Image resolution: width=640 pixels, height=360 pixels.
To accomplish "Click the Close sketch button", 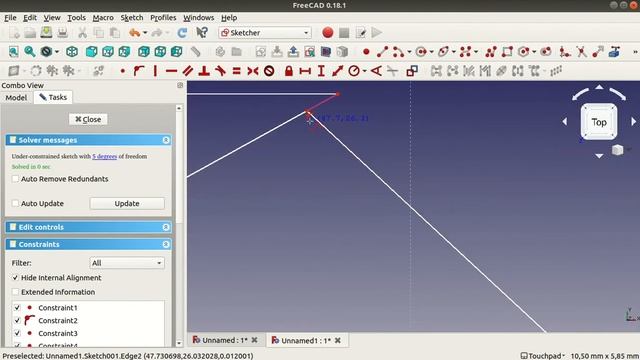I will click(88, 119).
